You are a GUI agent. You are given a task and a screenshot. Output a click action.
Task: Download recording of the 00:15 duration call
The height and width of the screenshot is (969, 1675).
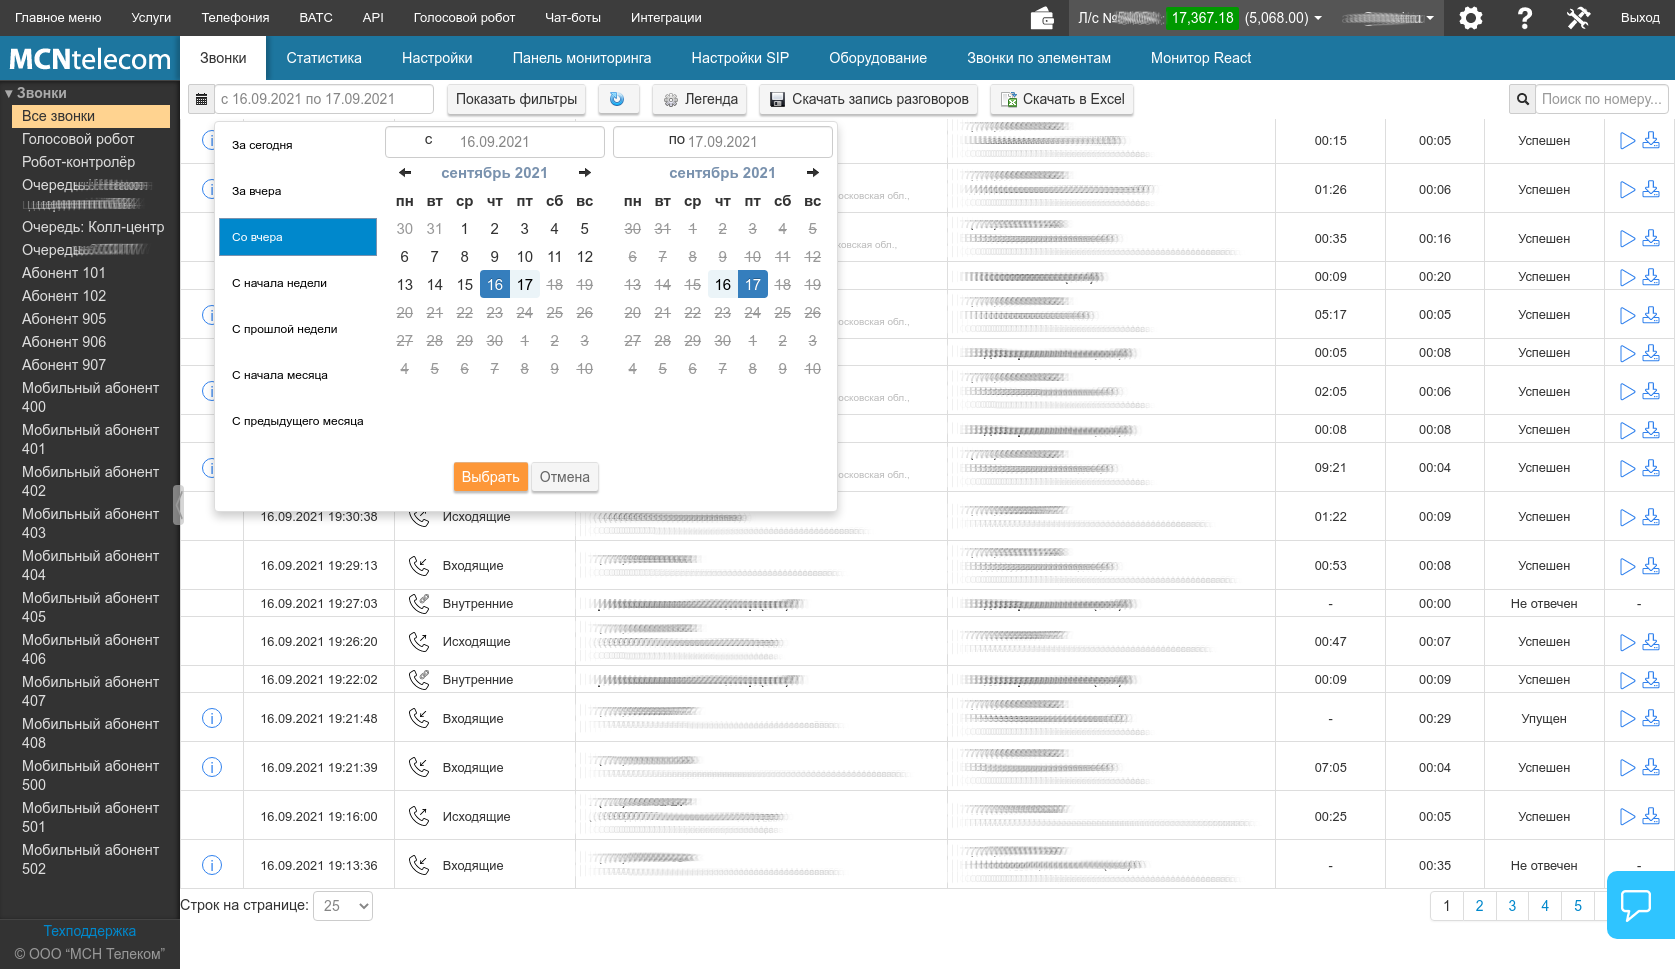1651,141
